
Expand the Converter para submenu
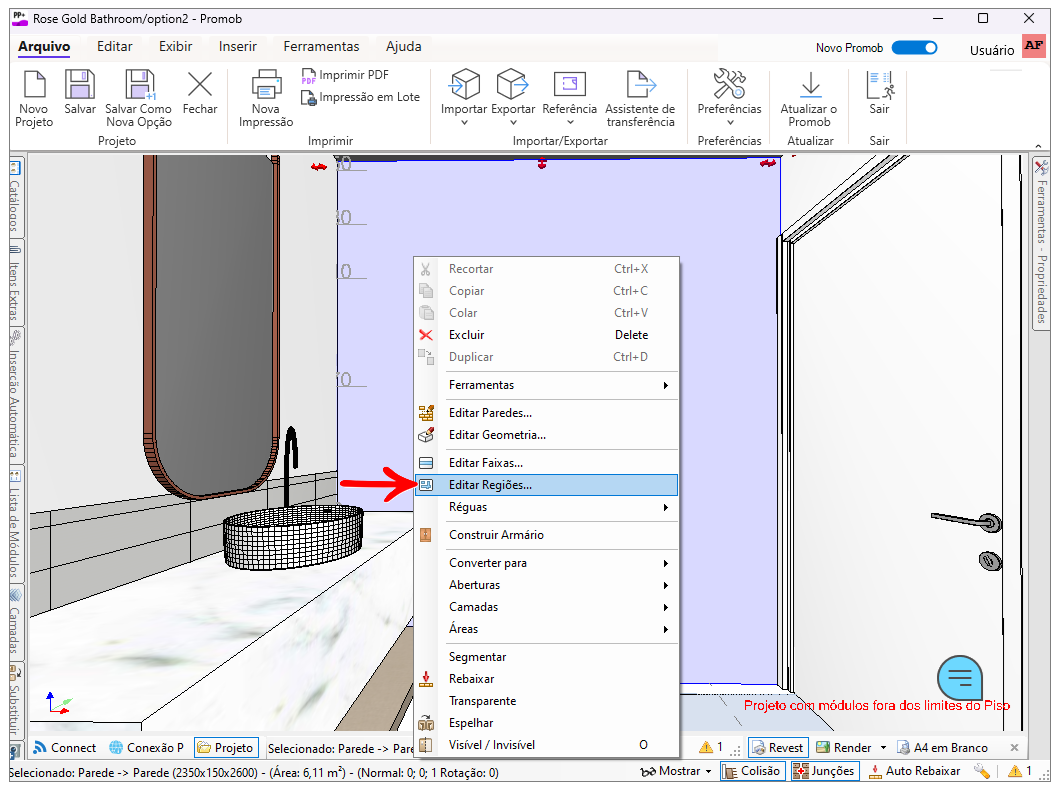546,563
